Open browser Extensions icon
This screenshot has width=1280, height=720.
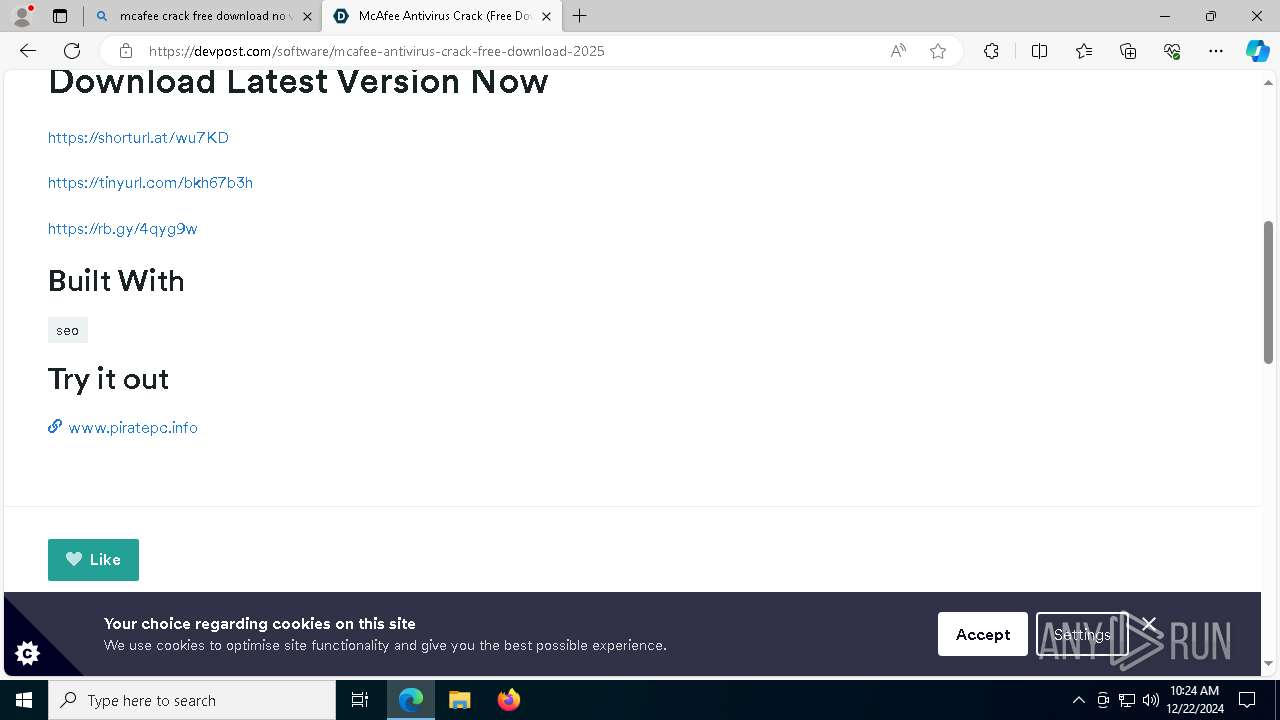coord(991,51)
